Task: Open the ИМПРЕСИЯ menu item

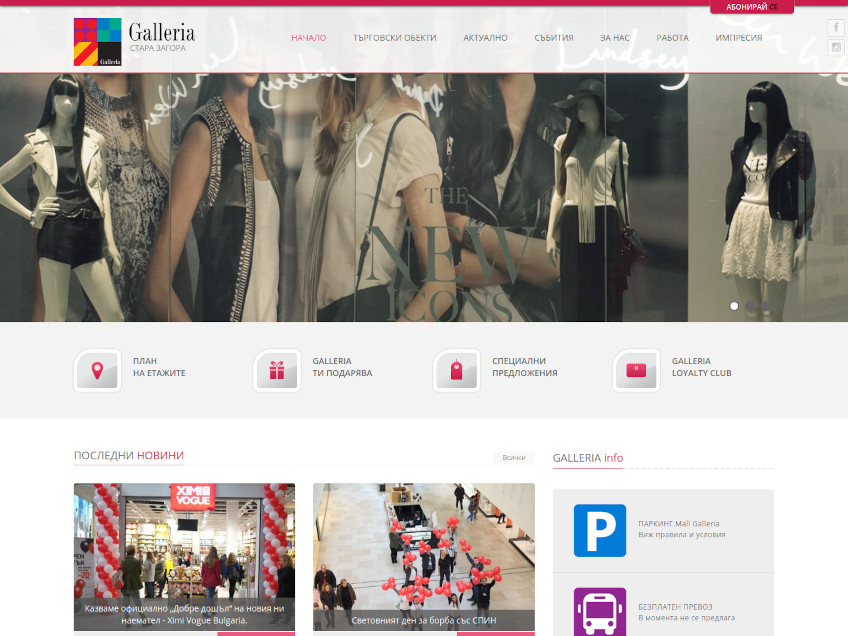Action: pyautogui.click(x=739, y=38)
